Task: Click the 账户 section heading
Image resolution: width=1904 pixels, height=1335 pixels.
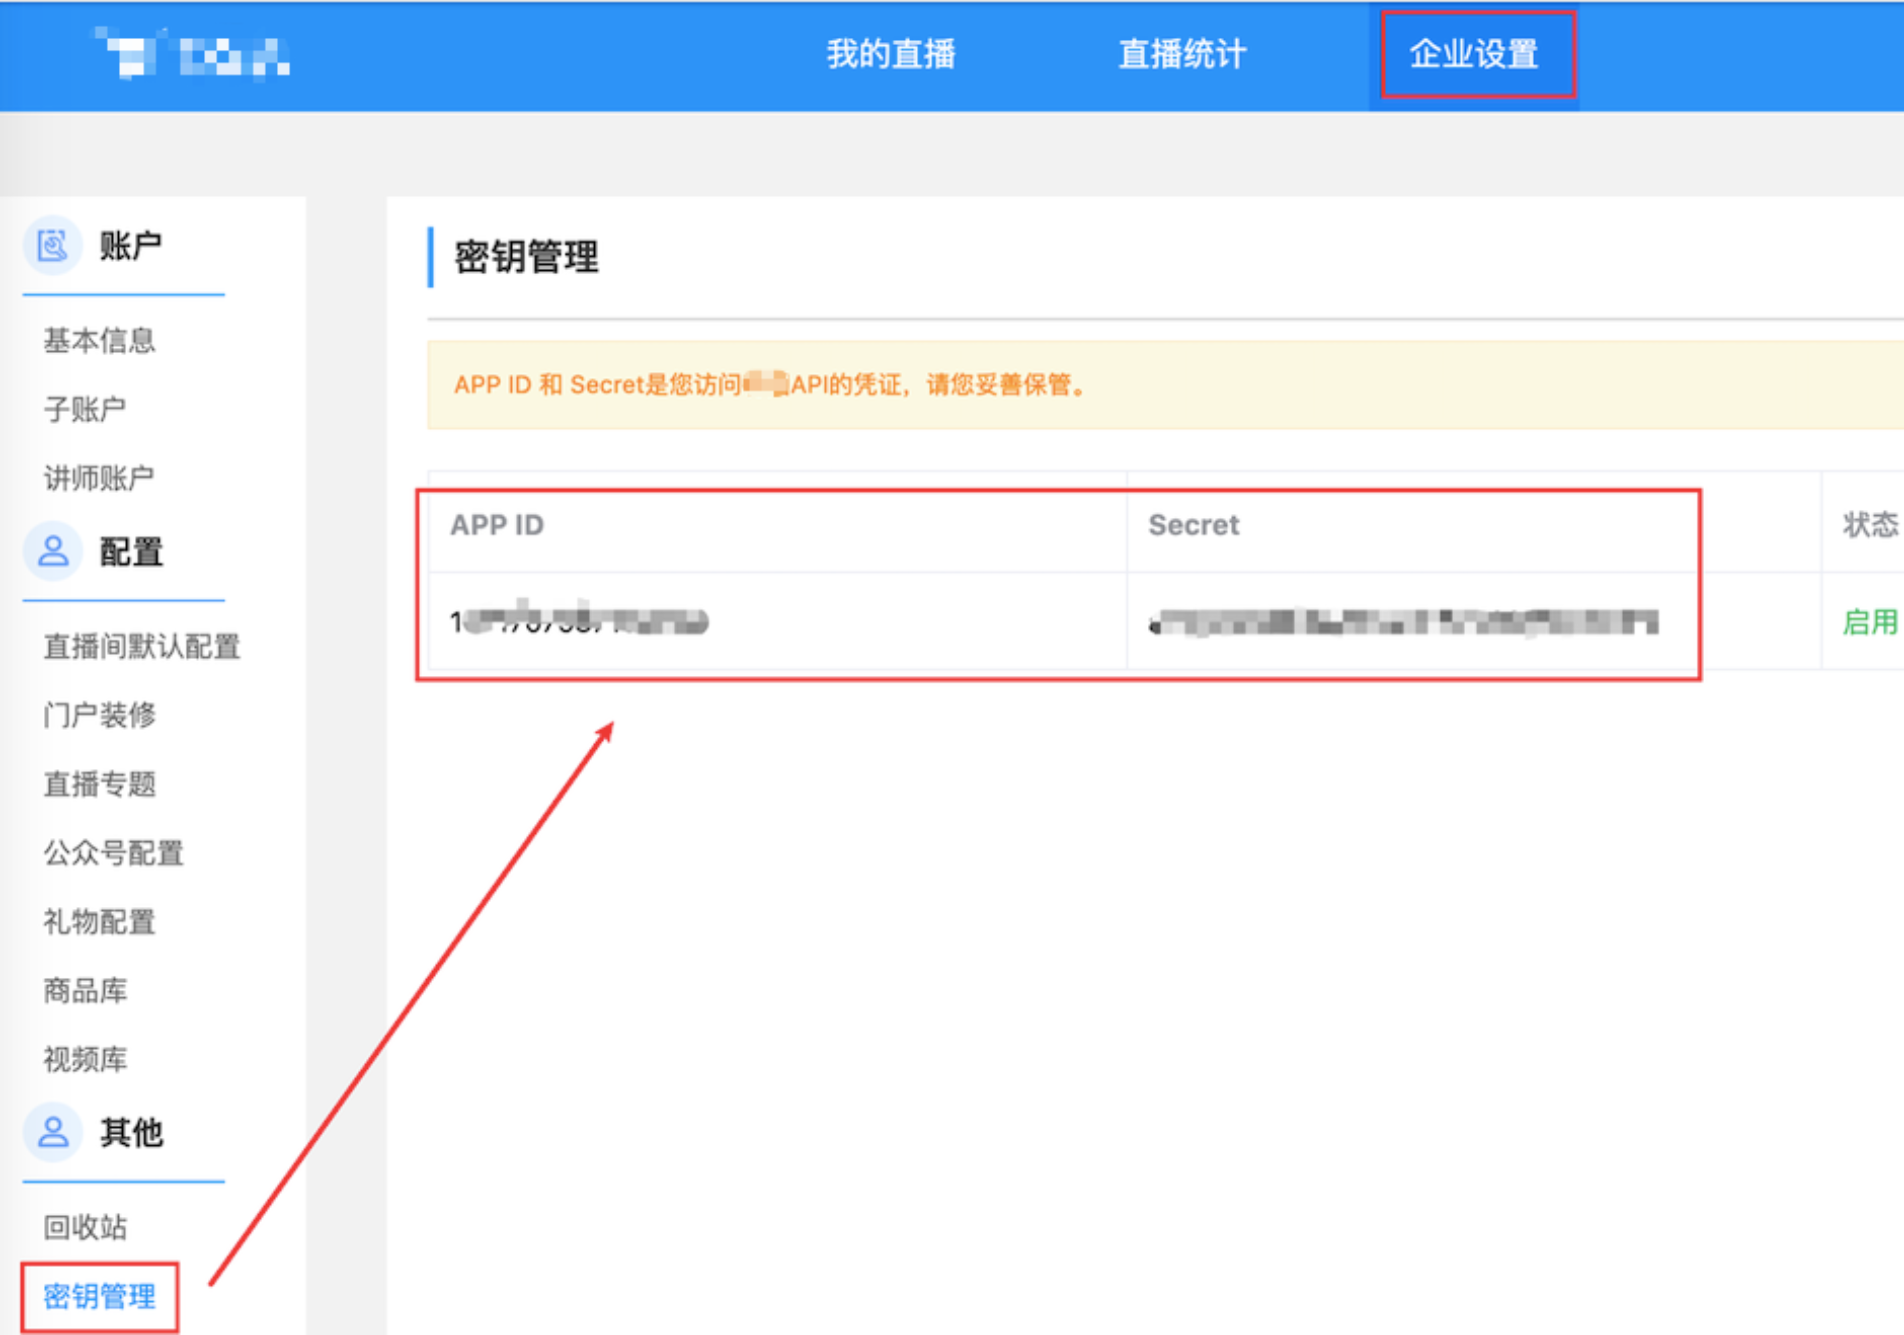Action: [x=130, y=245]
